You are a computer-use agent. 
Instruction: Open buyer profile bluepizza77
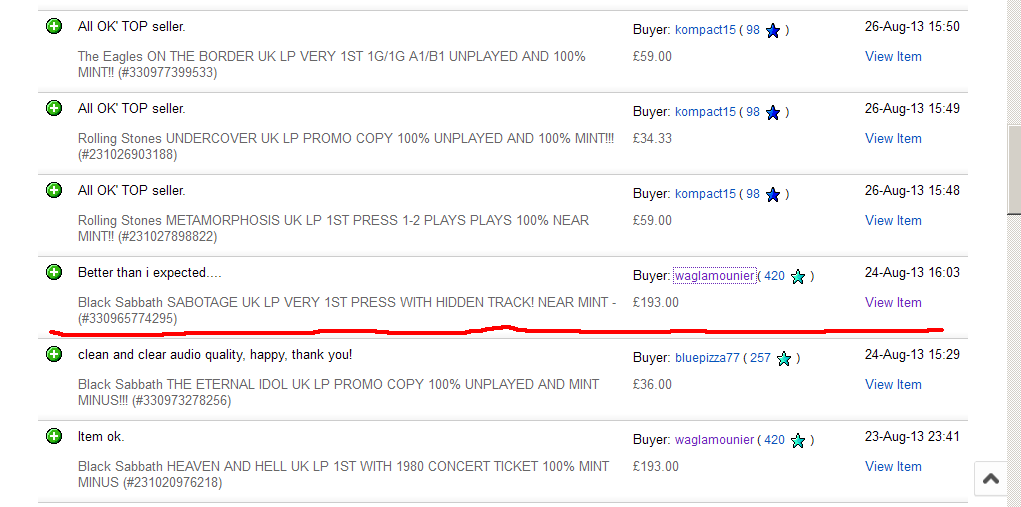click(707, 357)
